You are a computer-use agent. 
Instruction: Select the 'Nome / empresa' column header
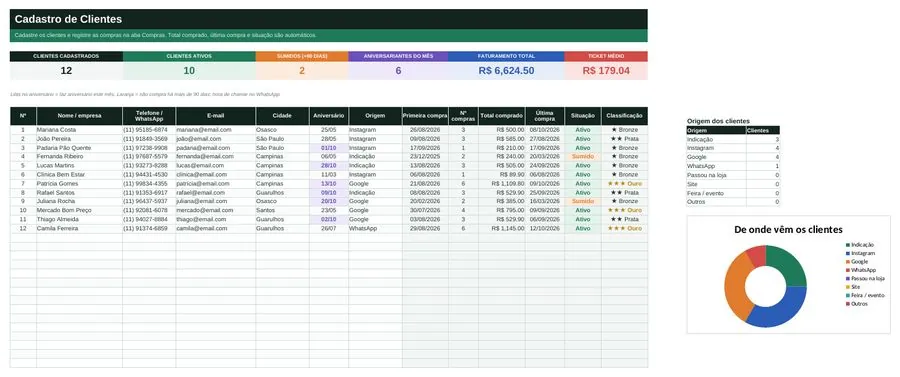click(79, 116)
